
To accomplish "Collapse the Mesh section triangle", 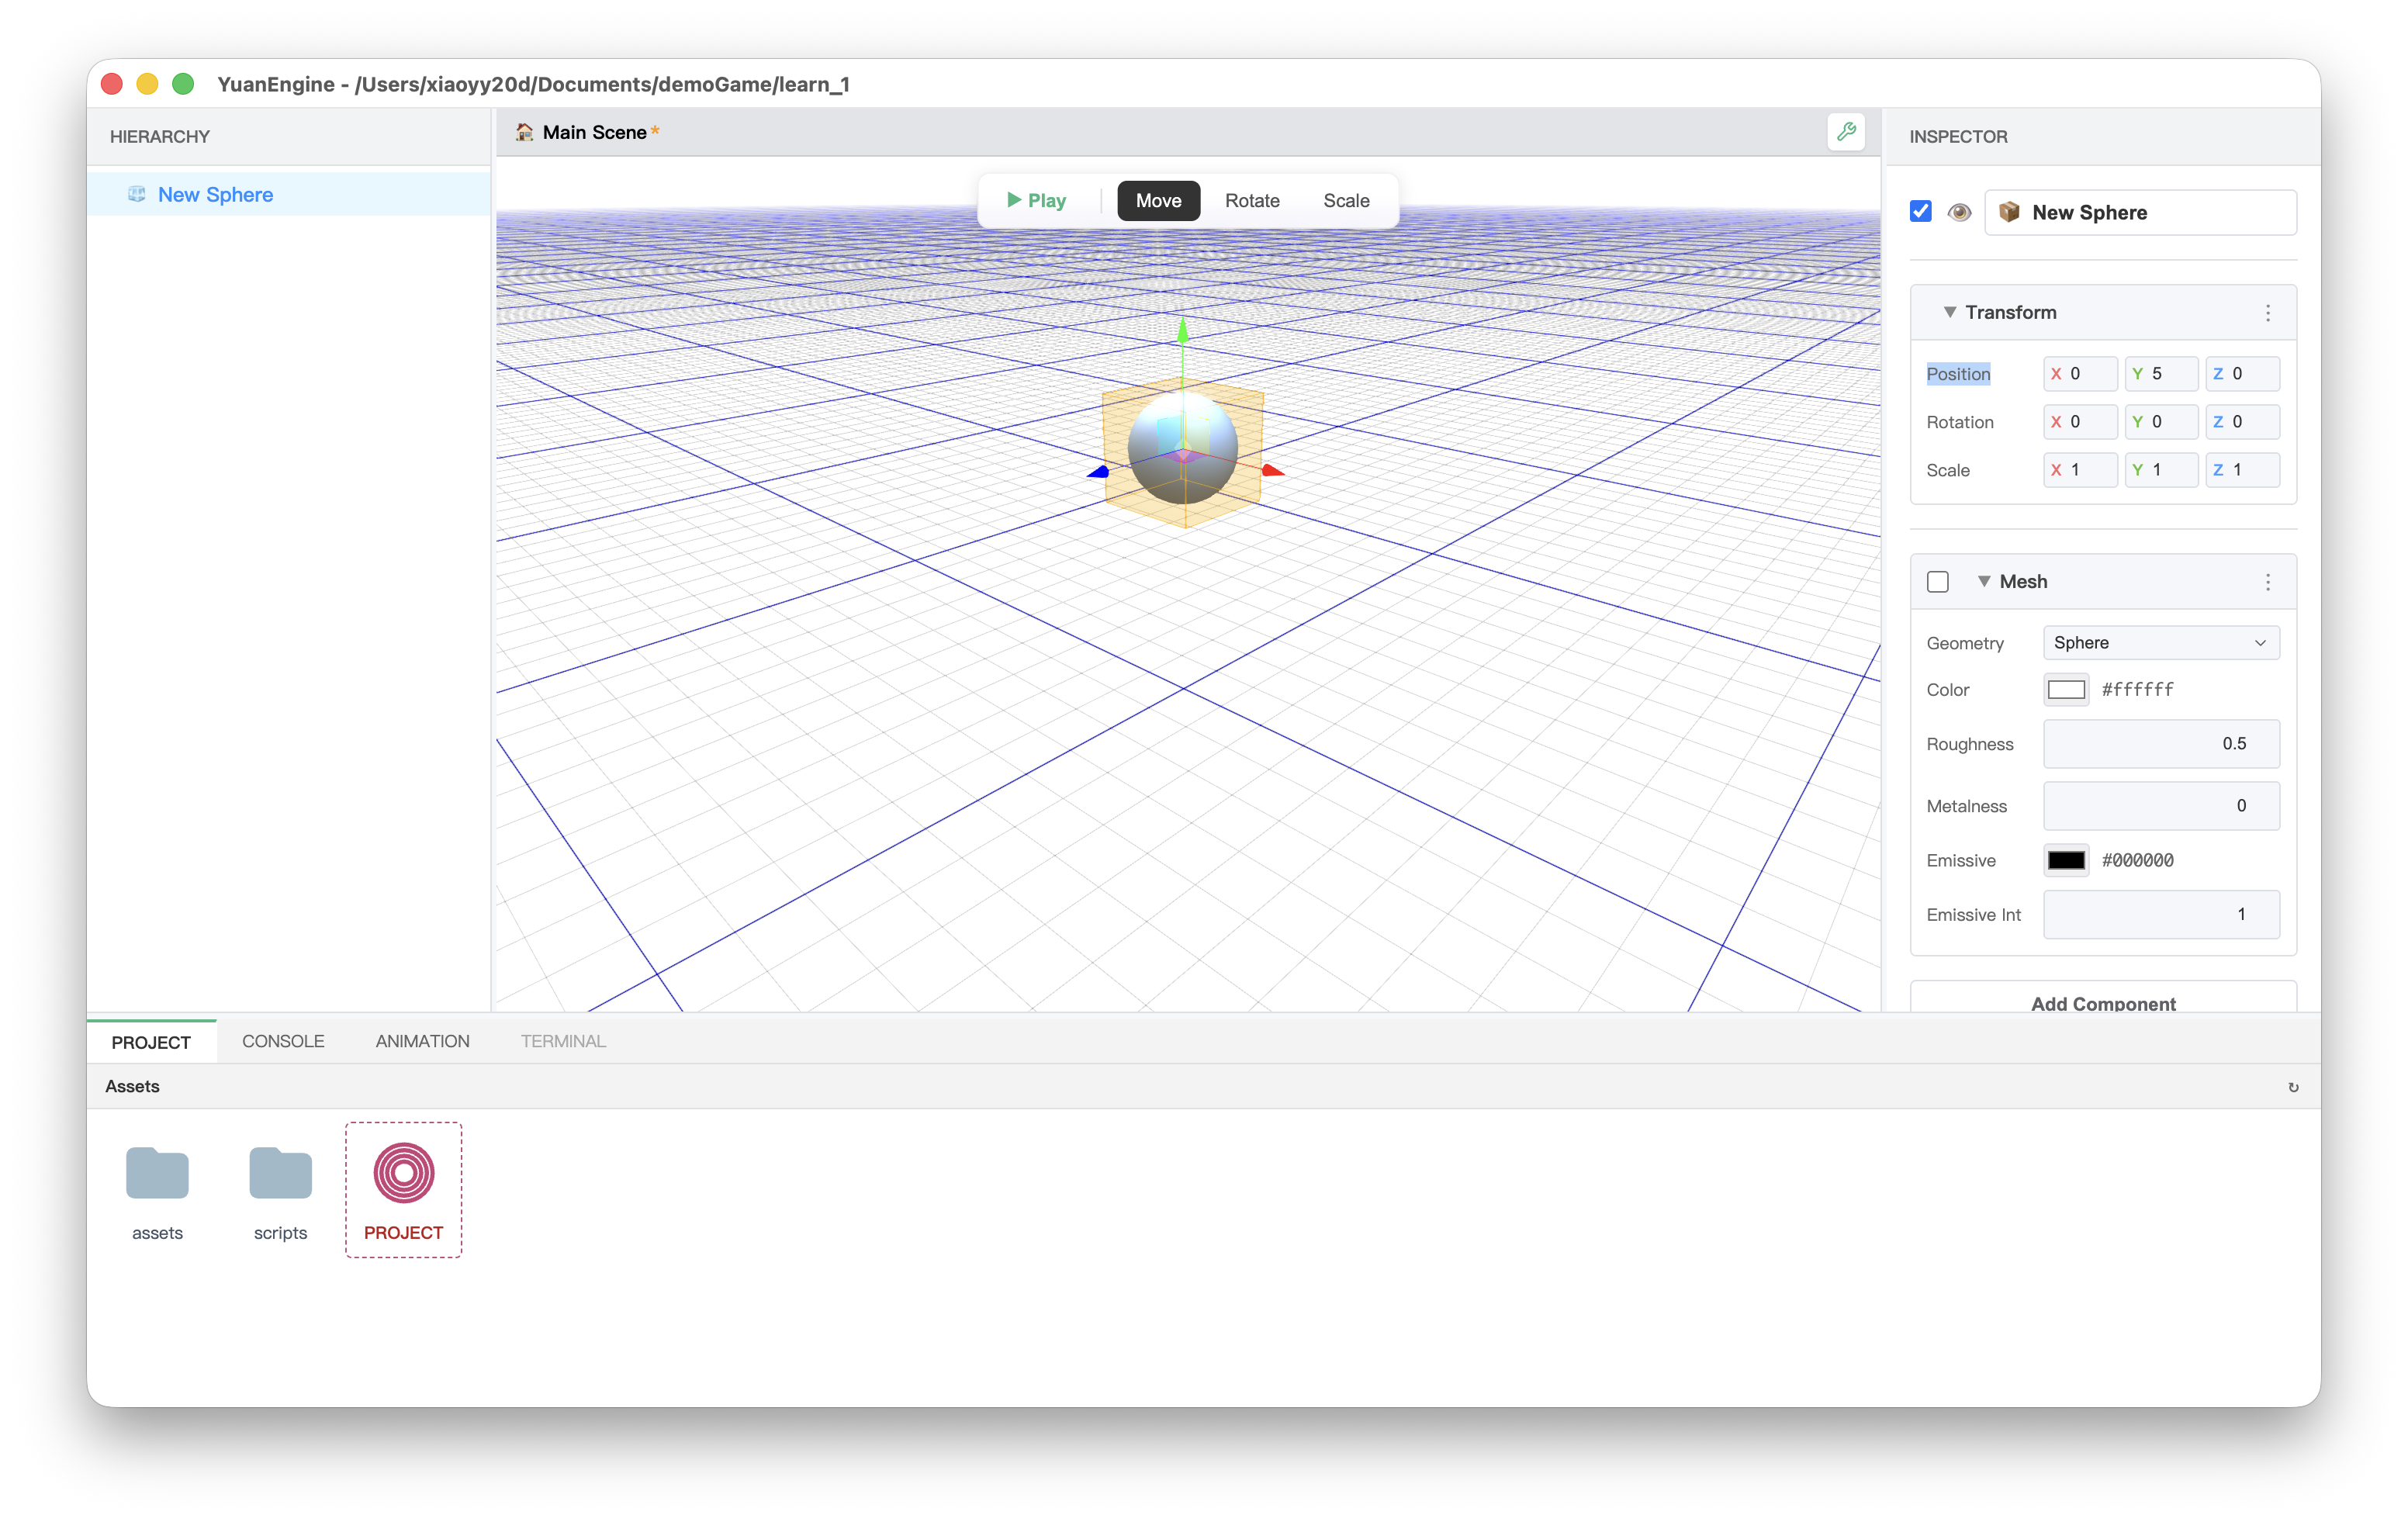I will click(x=1983, y=581).
